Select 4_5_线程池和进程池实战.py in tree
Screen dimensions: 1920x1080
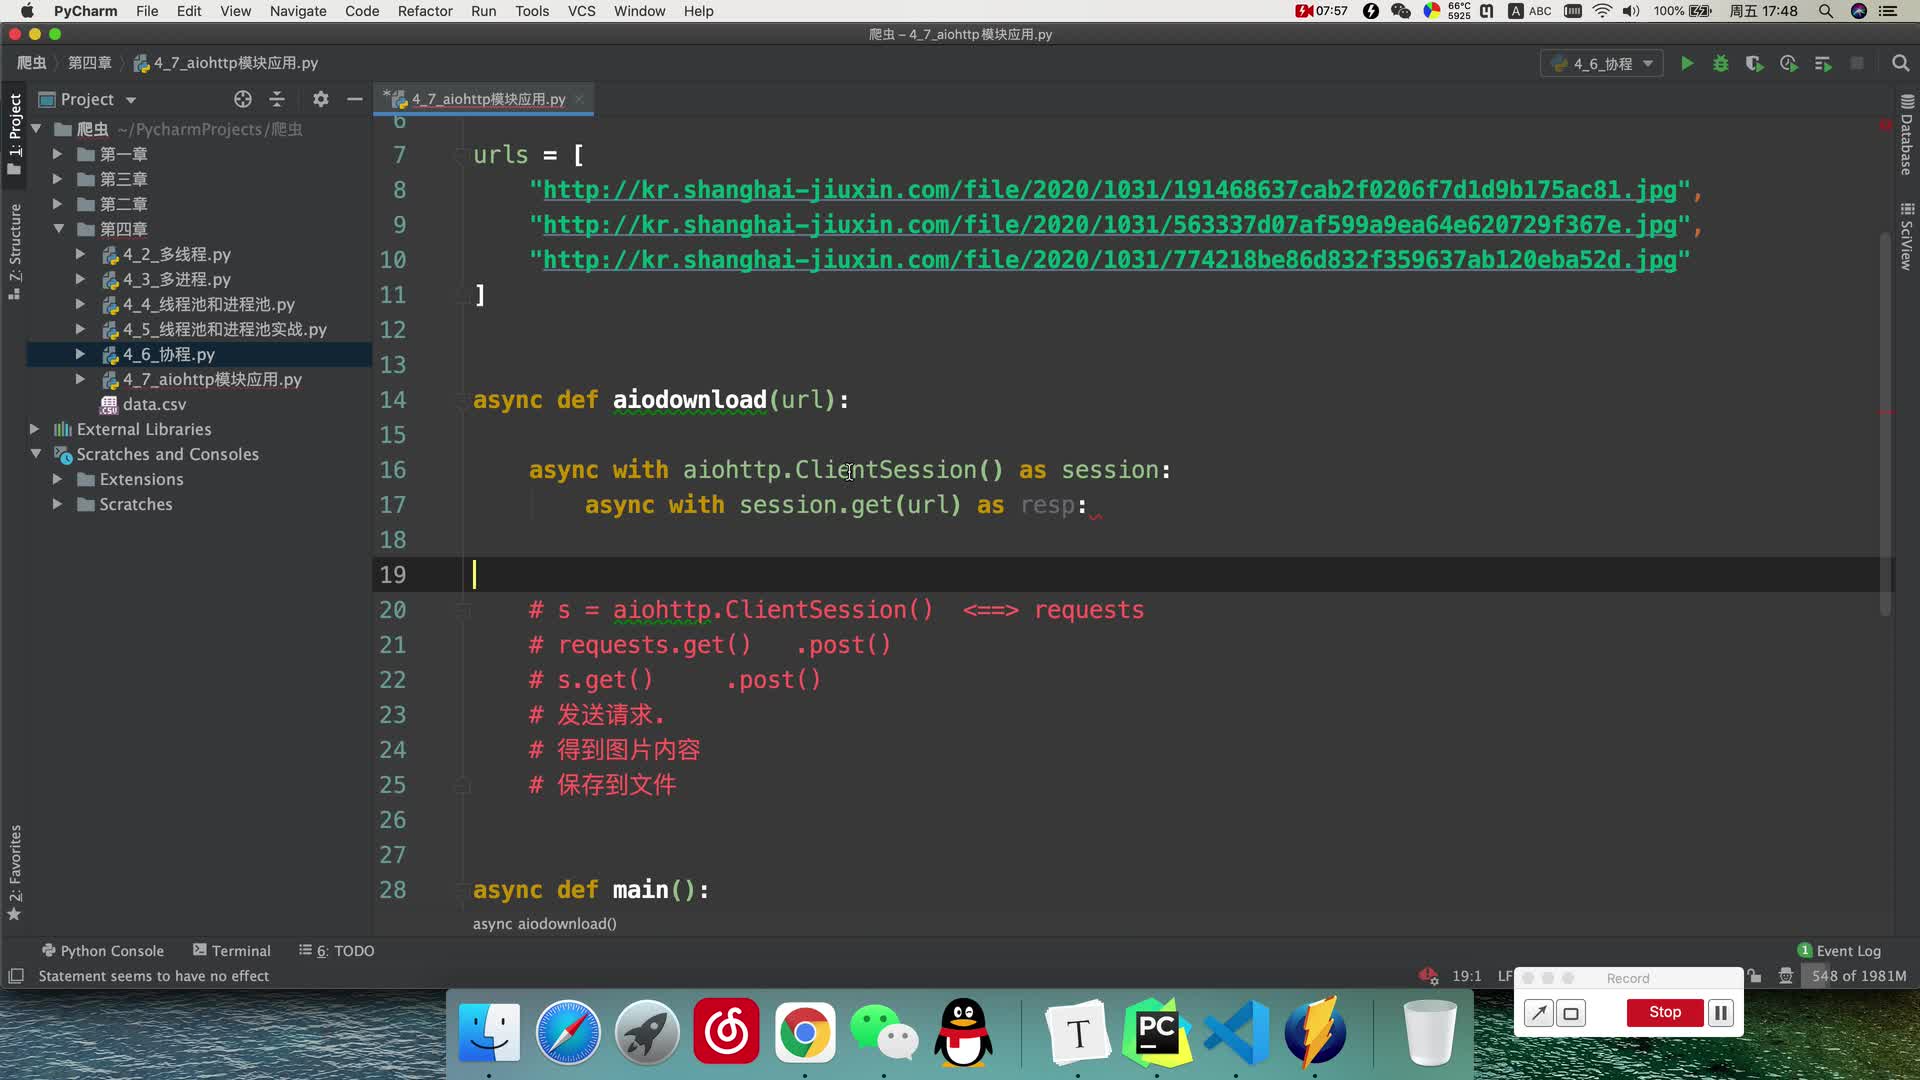tap(224, 330)
